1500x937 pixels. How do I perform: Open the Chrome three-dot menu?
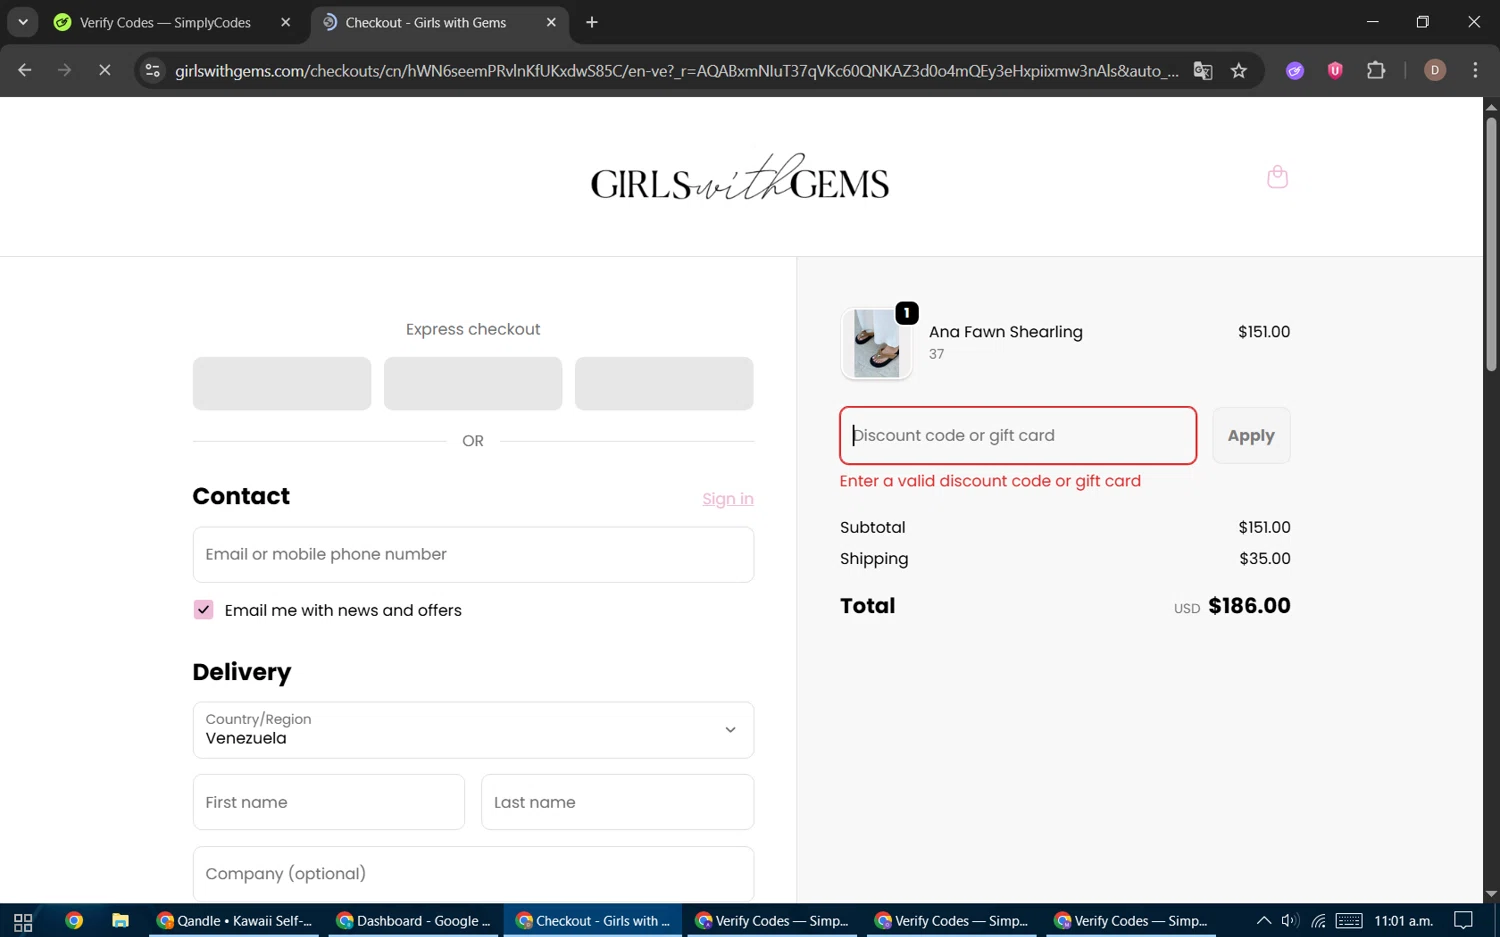pyautogui.click(x=1475, y=70)
